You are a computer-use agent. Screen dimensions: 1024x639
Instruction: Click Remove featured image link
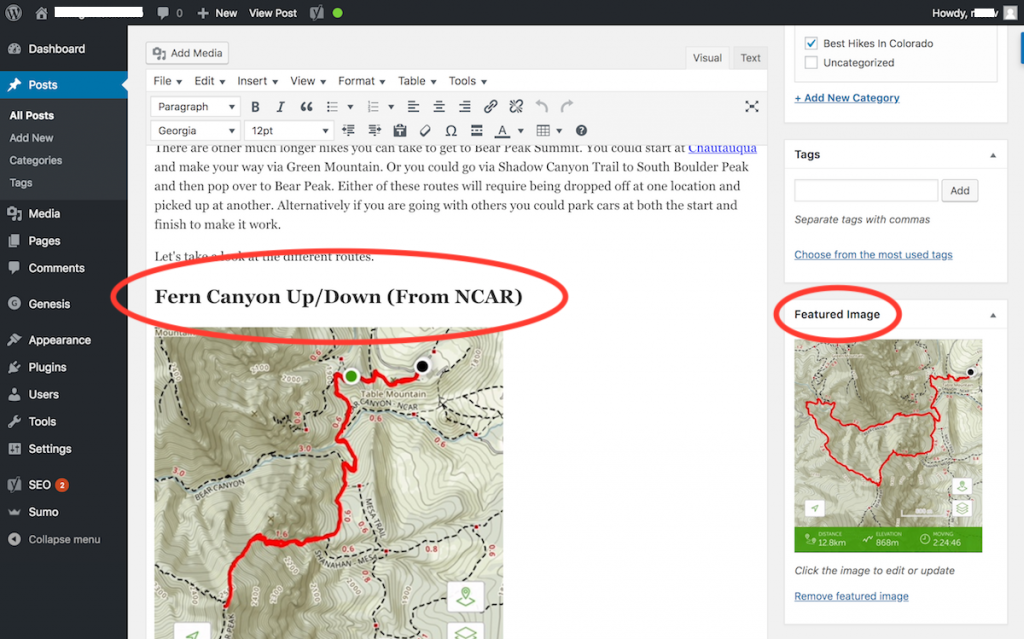click(x=851, y=596)
